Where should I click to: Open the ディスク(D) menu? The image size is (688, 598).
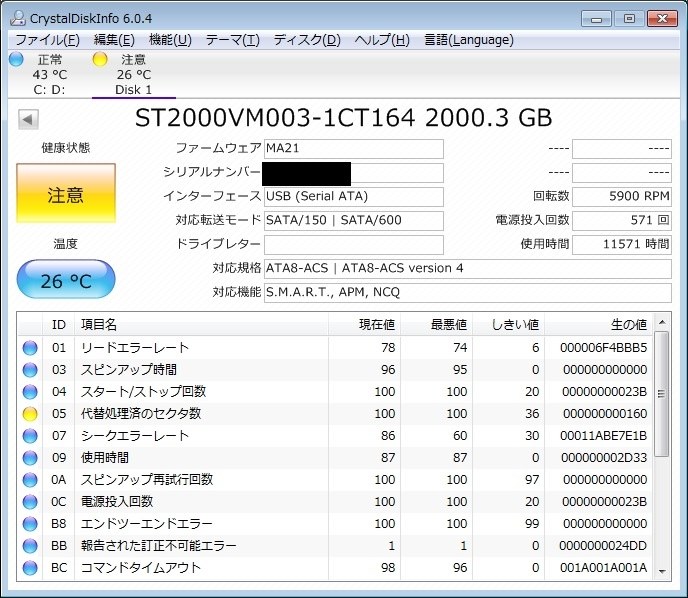coord(307,40)
